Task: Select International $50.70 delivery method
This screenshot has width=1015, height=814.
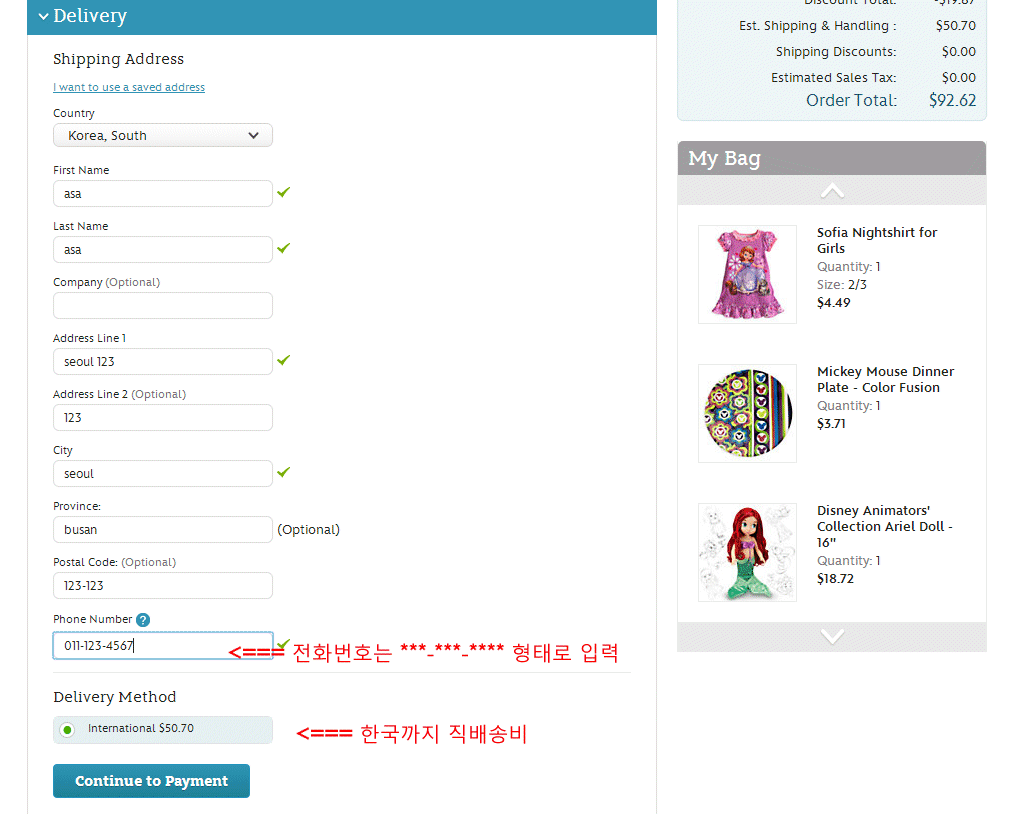Action: tap(67, 730)
